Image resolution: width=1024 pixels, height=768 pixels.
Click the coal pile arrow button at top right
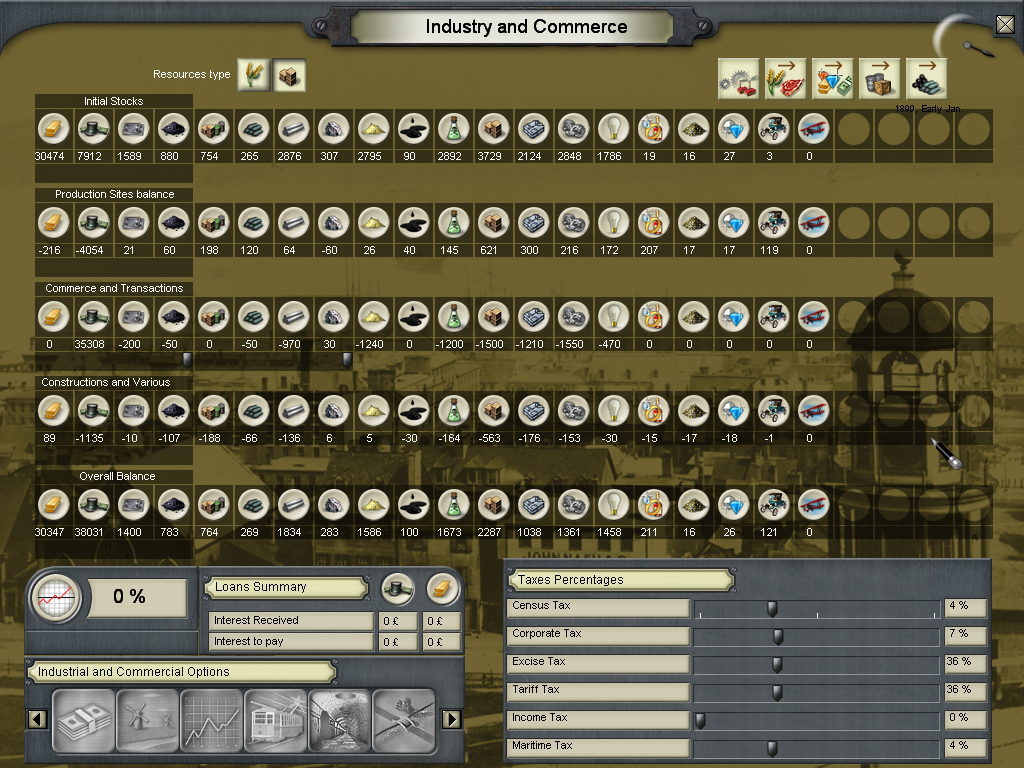926,78
